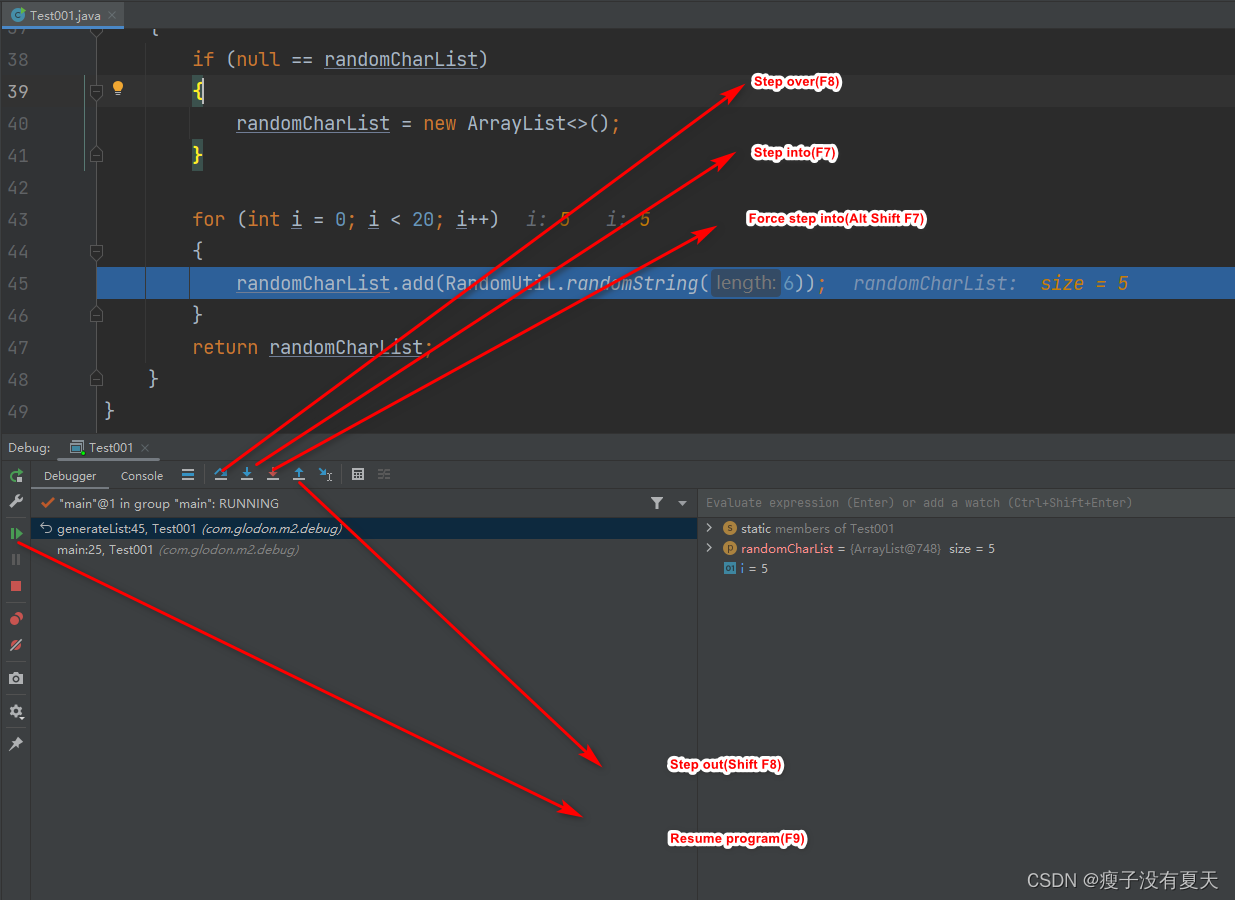The width and height of the screenshot is (1235, 900).
Task: Click the Step Into debugger icon
Action: click(247, 473)
